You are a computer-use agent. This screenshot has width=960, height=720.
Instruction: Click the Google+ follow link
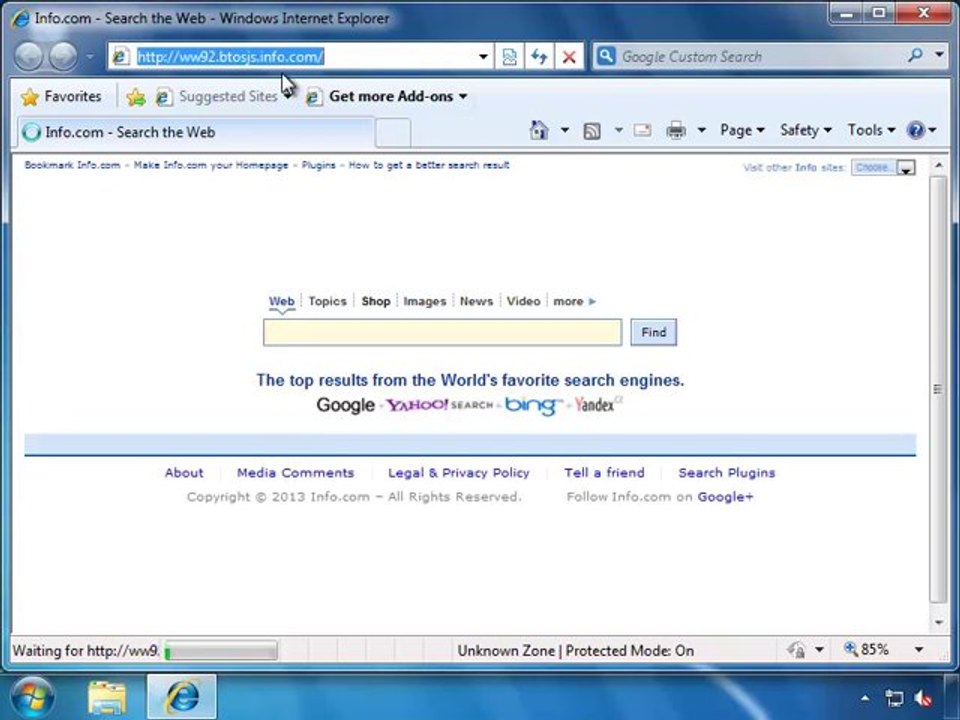[726, 497]
